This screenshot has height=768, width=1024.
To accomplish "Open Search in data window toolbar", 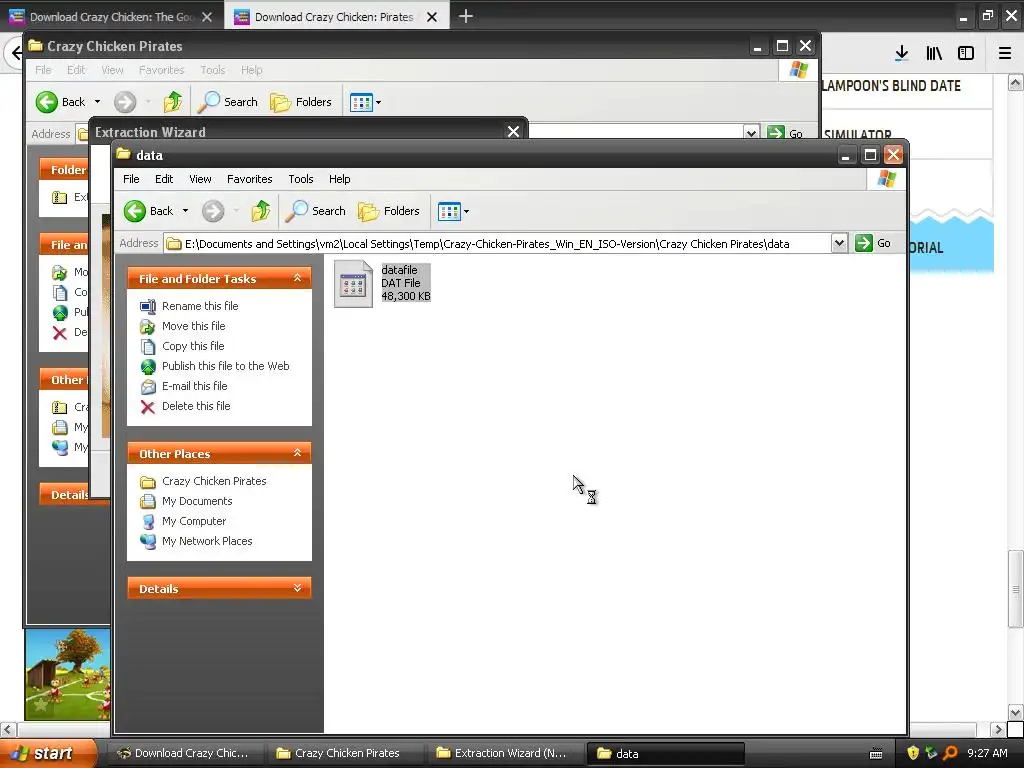I will [x=316, y=211].
